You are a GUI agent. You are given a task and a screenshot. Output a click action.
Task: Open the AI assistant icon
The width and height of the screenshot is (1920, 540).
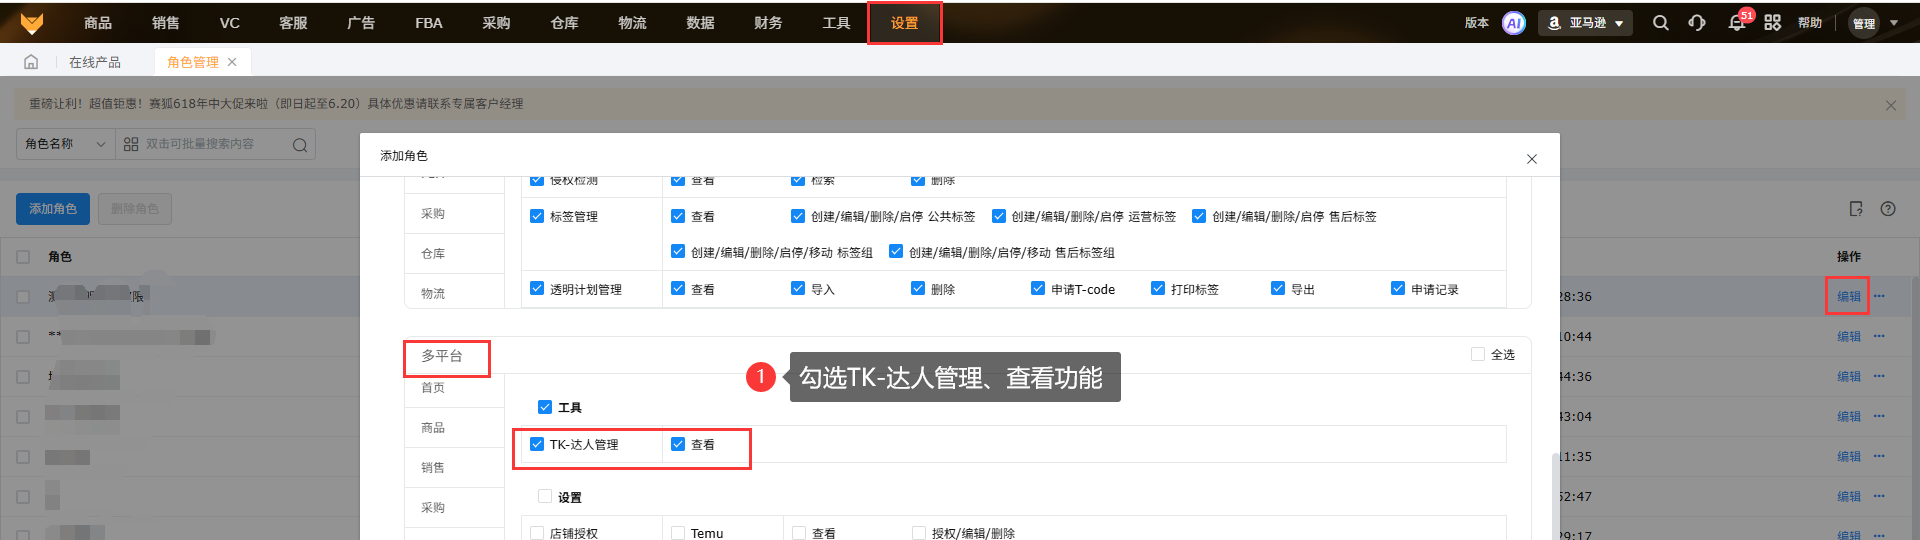(1514, 23)
